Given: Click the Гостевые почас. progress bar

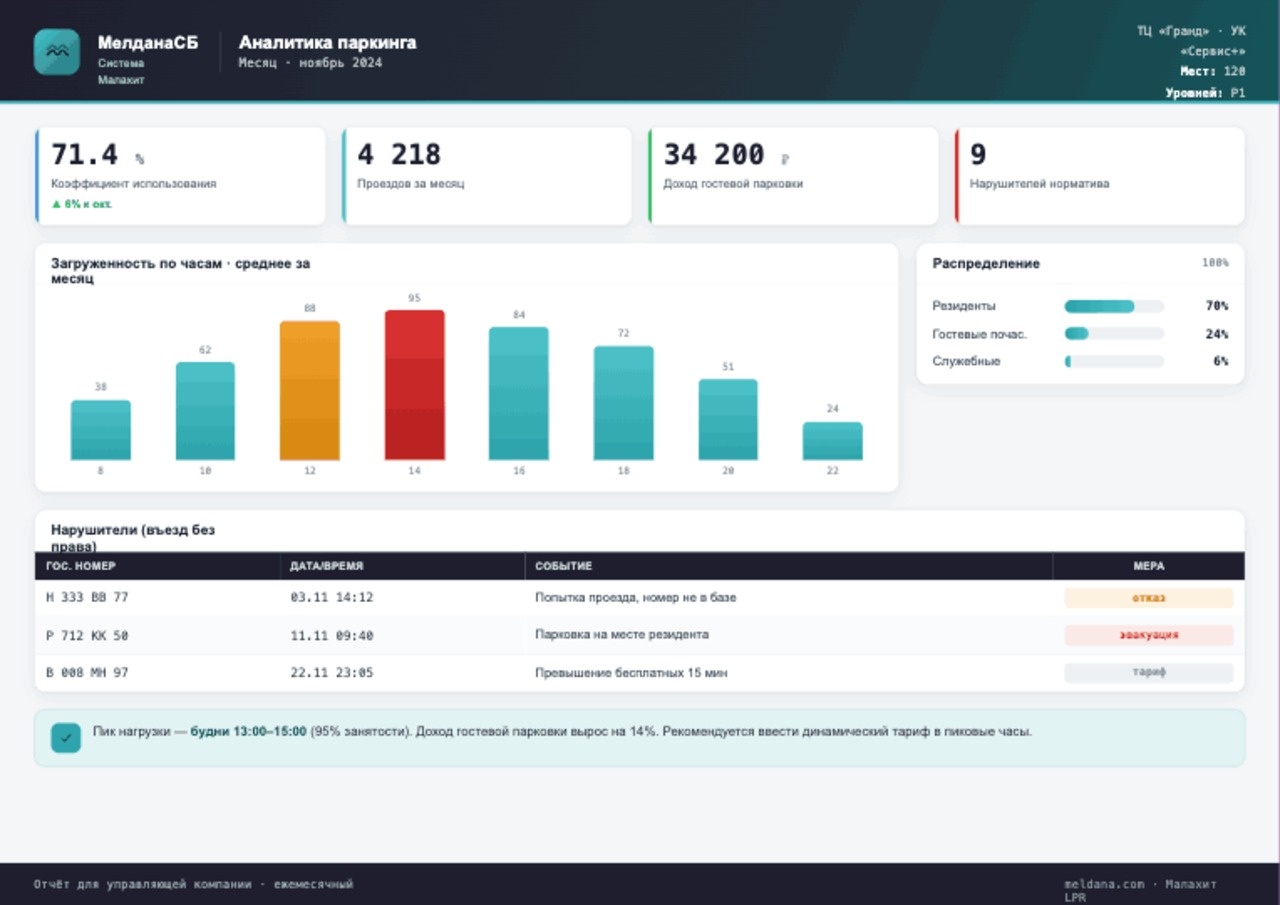Looking at the screenshot, I should (x=1114, y=334).
